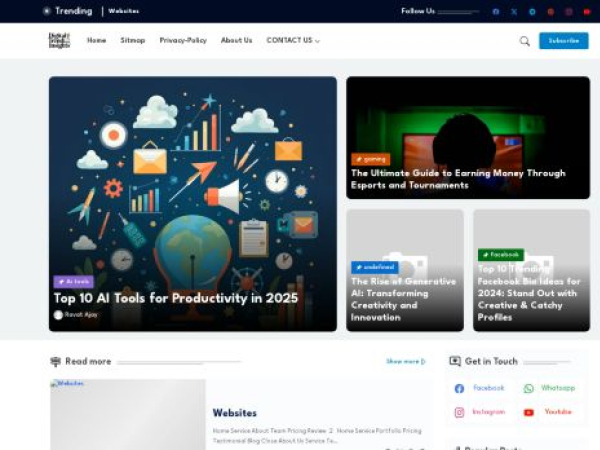The width and height of the screenshot is (600, 450).
Task: Click the site logo in the navbar
Action: point(59,40)
